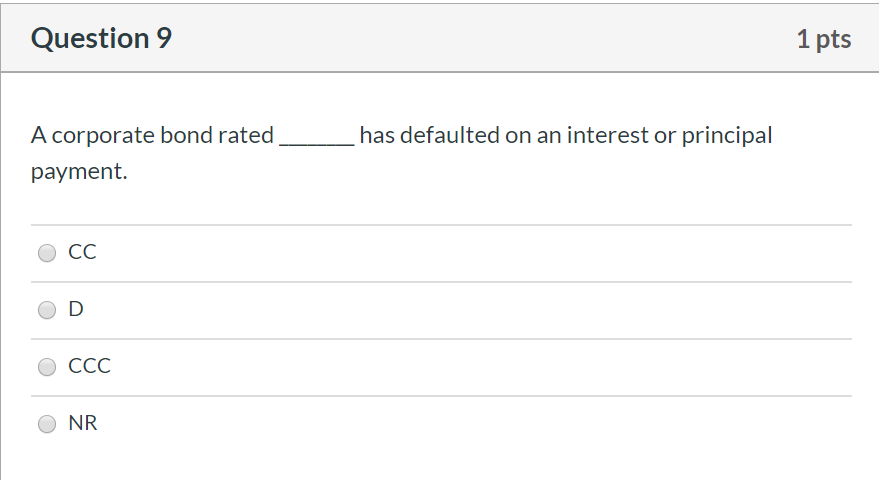The height and width of the screenshot is (480, 879).
Task: Click the word corporate in the question
Action: 103,136
